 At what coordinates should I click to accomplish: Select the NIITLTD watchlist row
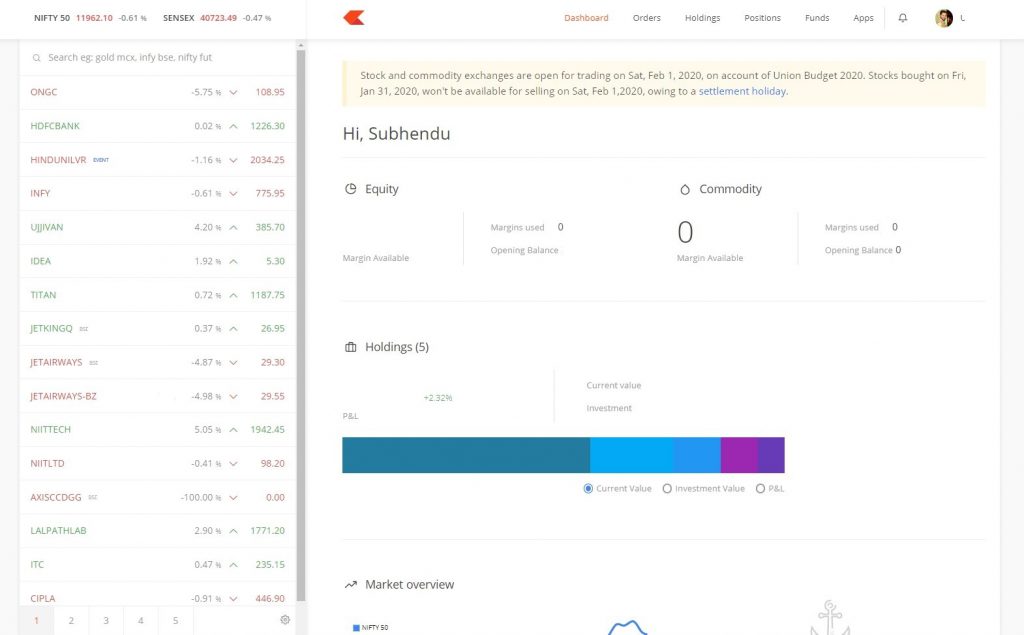pos(157,464)
